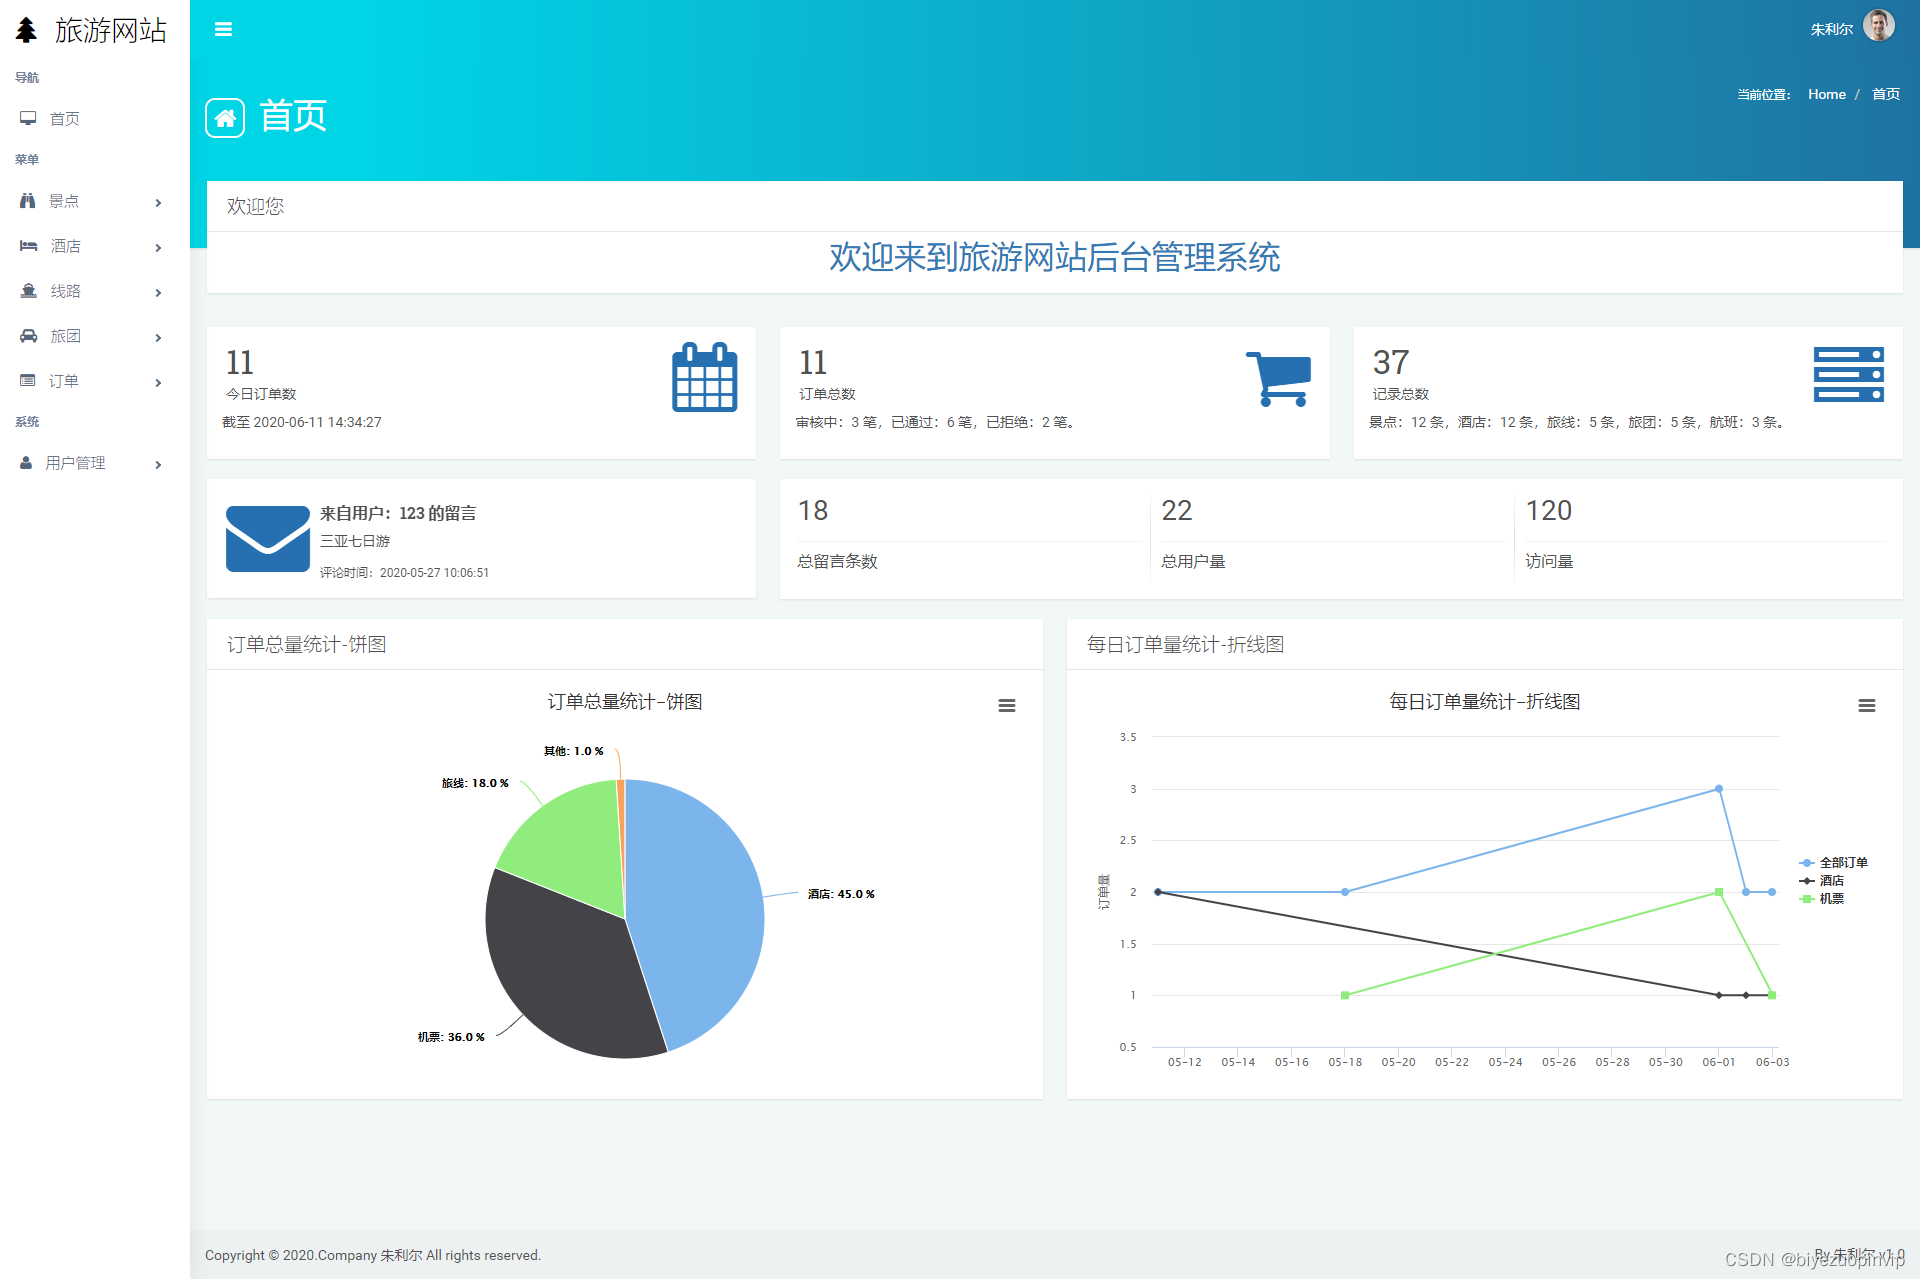Expand the 景点 menu chevron
Image resolution: width=1920 pixels, height=1279 pixels.
(158, 202)
